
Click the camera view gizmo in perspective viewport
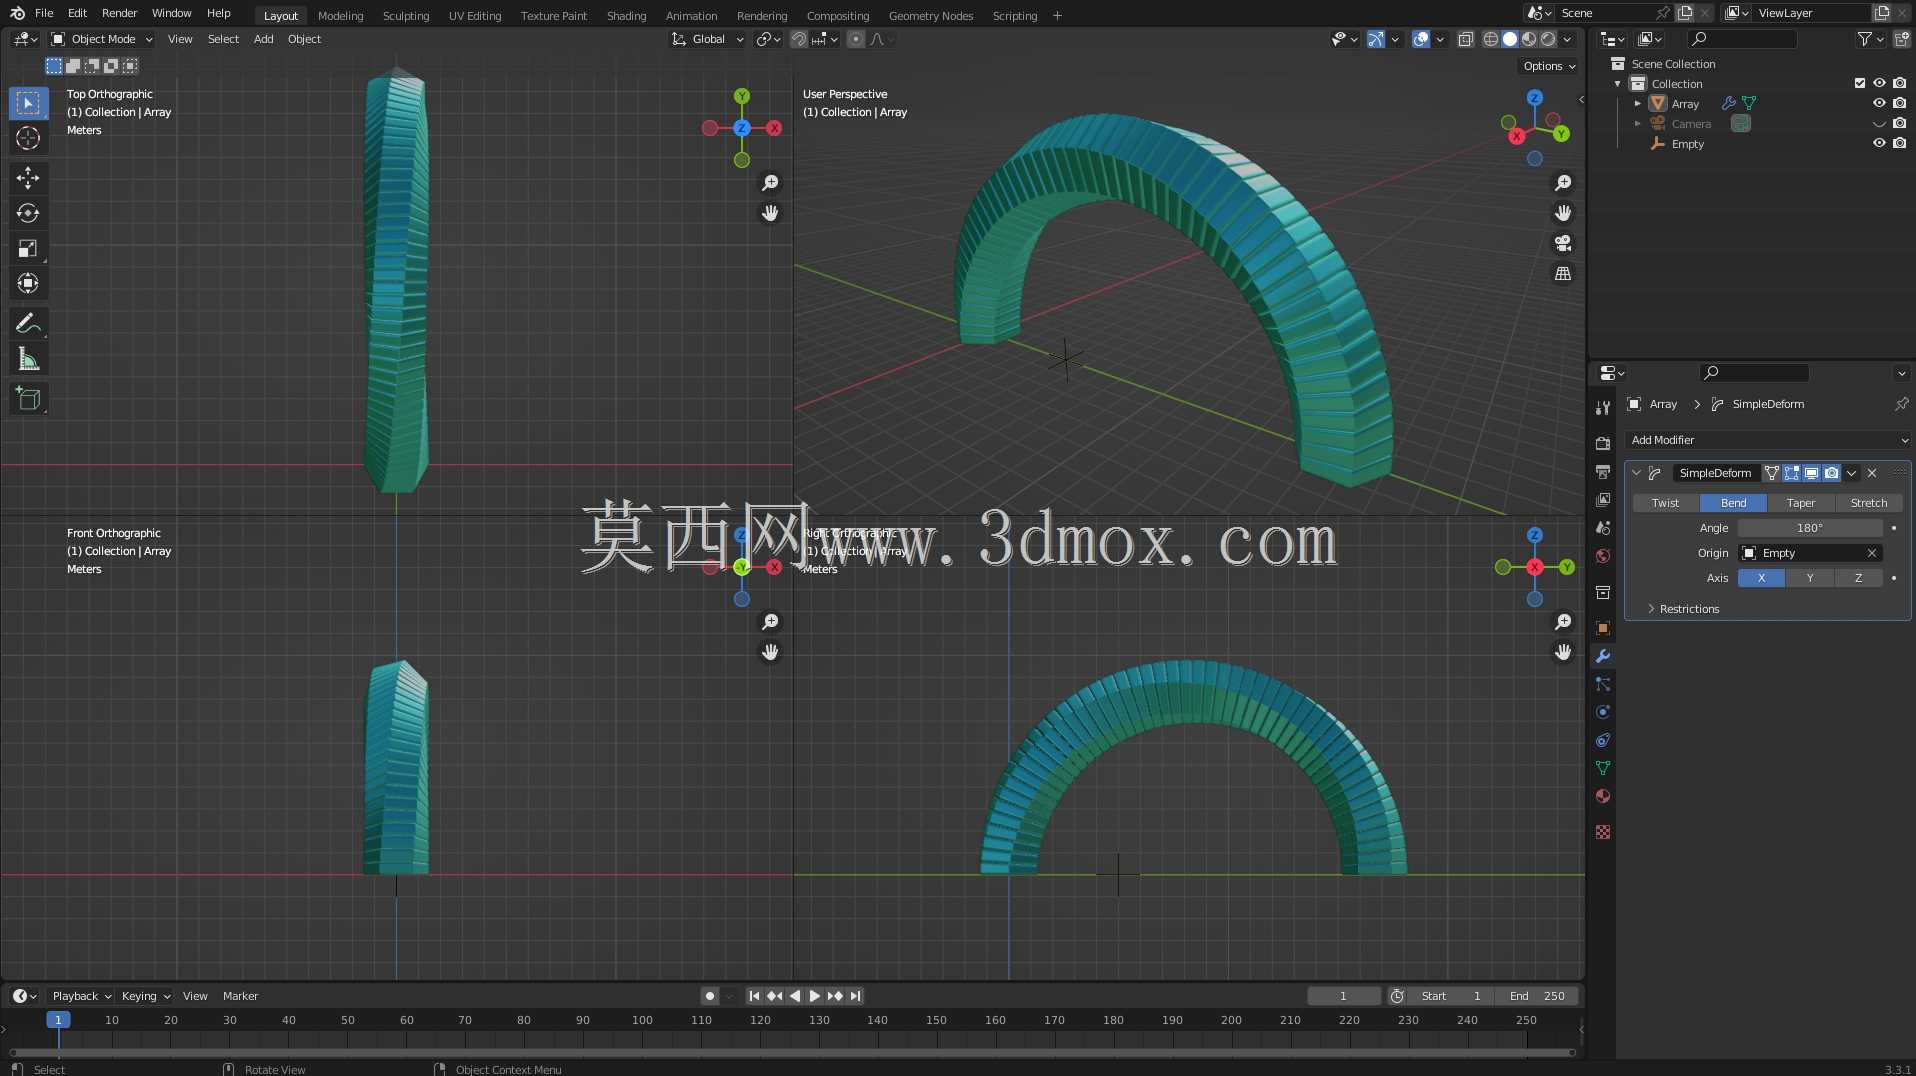pyautogui.click(x=1563, y=243)
